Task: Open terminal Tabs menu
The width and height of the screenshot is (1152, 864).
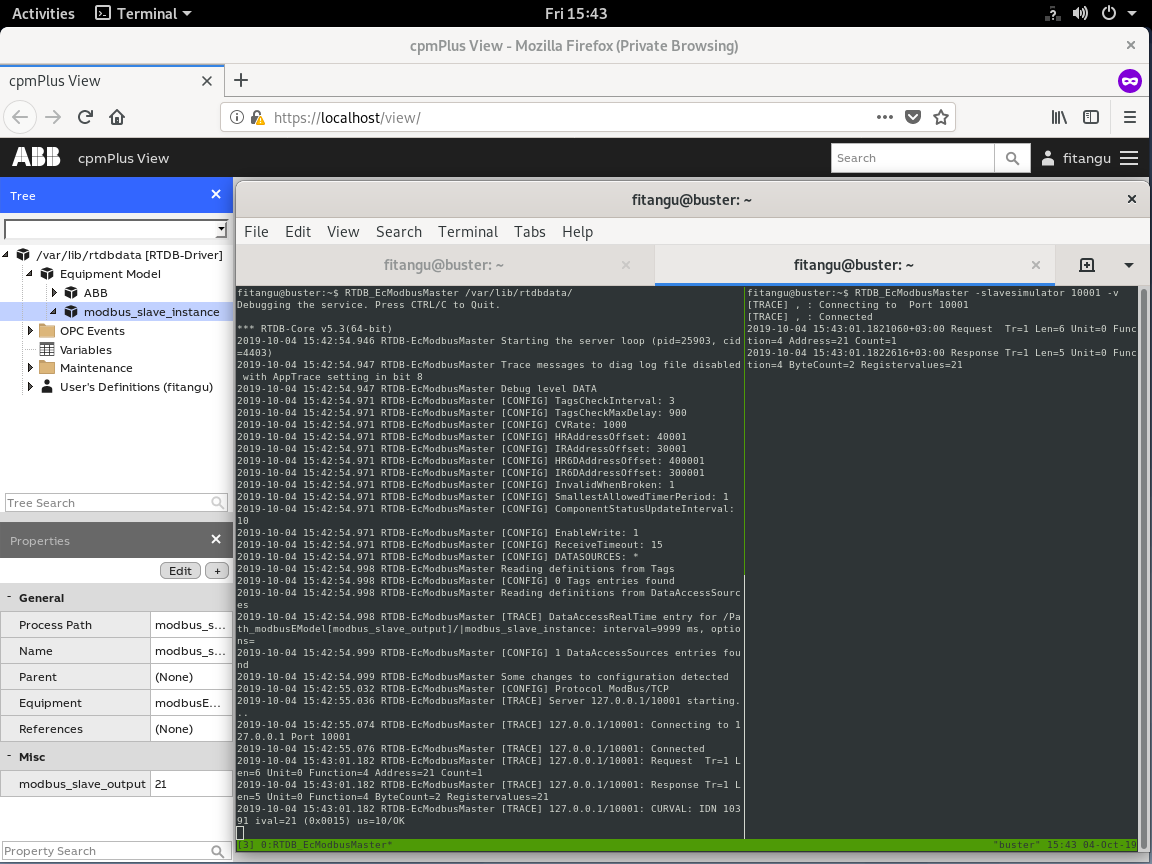Action: click(x=530, y=231)
